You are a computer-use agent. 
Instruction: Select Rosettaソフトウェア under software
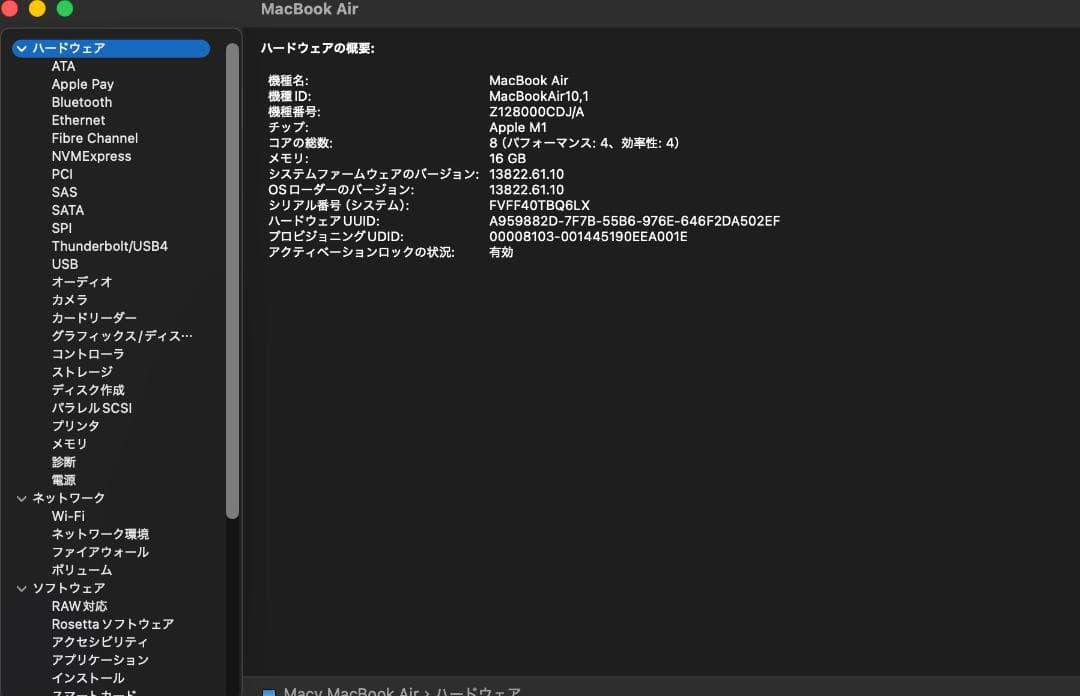tap(113, 623)
